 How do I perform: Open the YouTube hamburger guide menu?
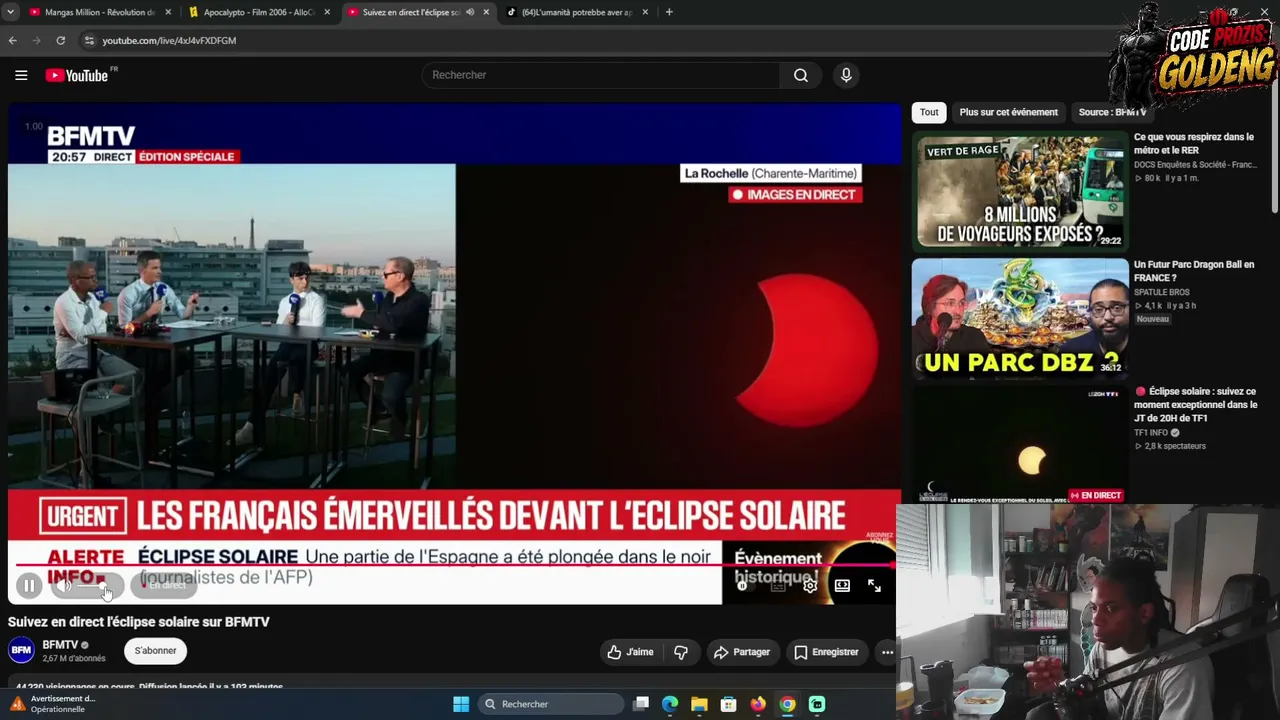click(x=21, y=75)
